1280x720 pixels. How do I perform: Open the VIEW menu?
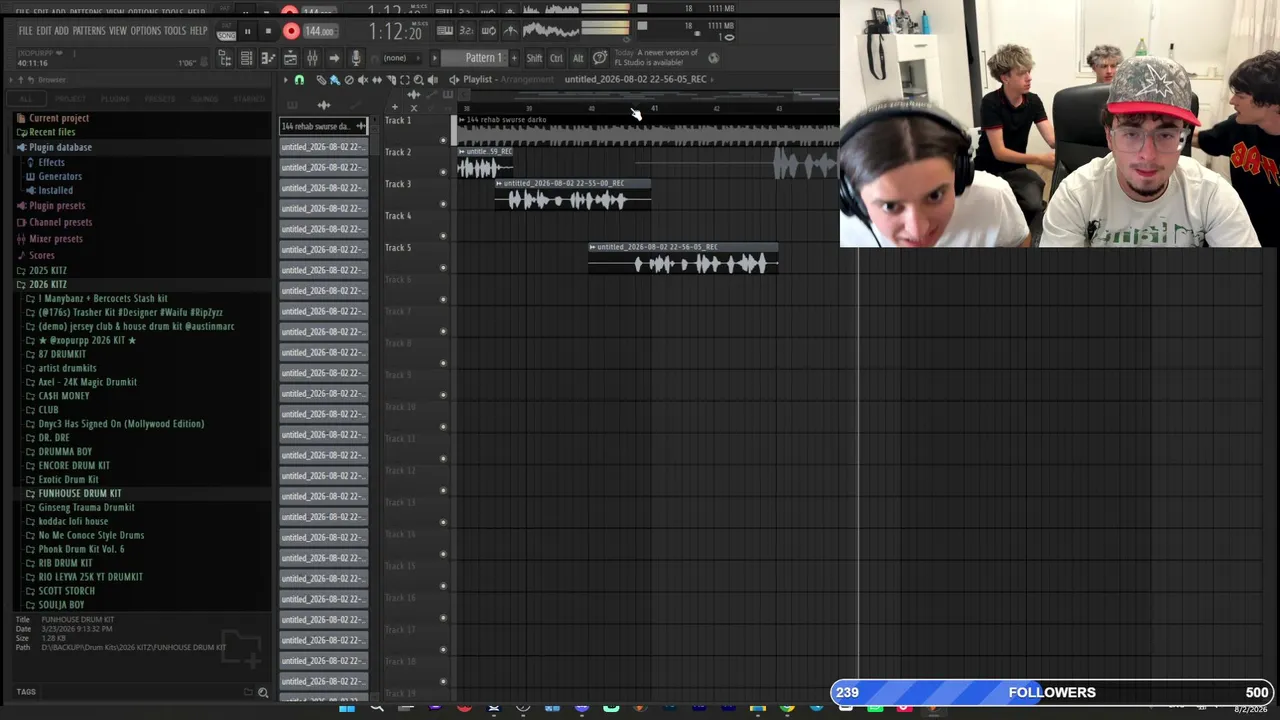coord(118,31)
